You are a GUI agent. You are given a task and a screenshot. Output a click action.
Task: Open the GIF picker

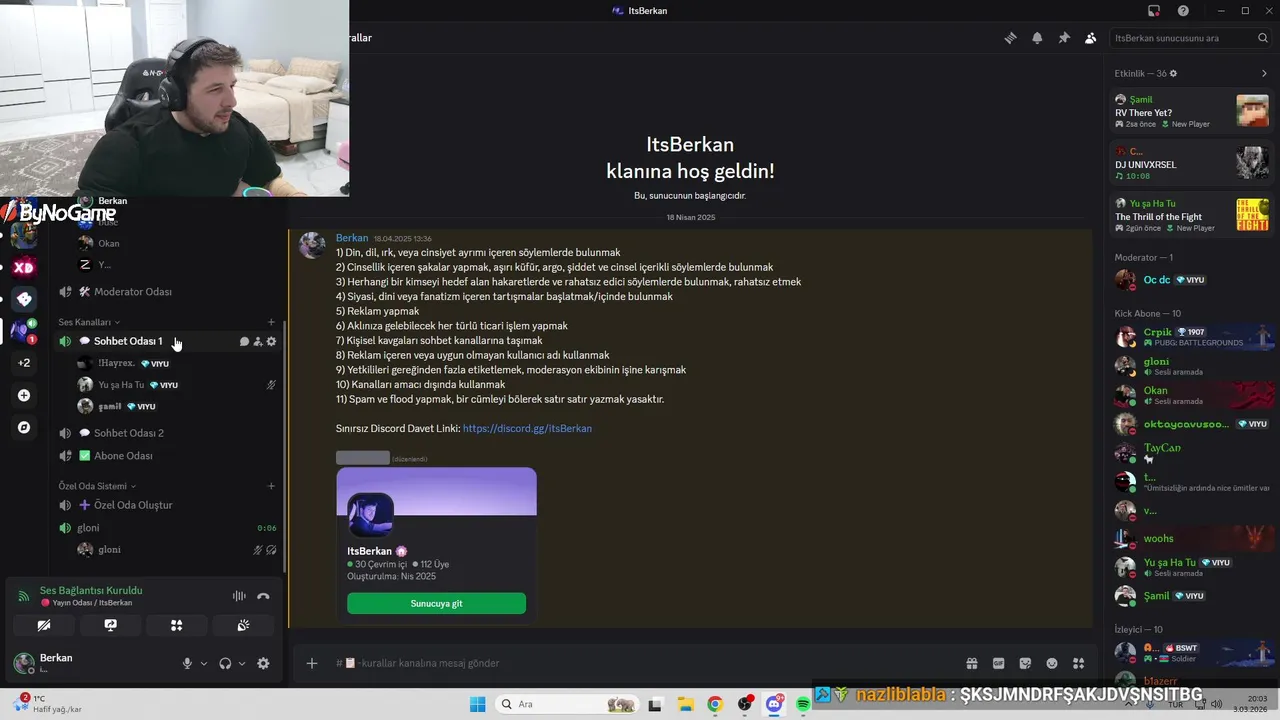tap(998, 663)
